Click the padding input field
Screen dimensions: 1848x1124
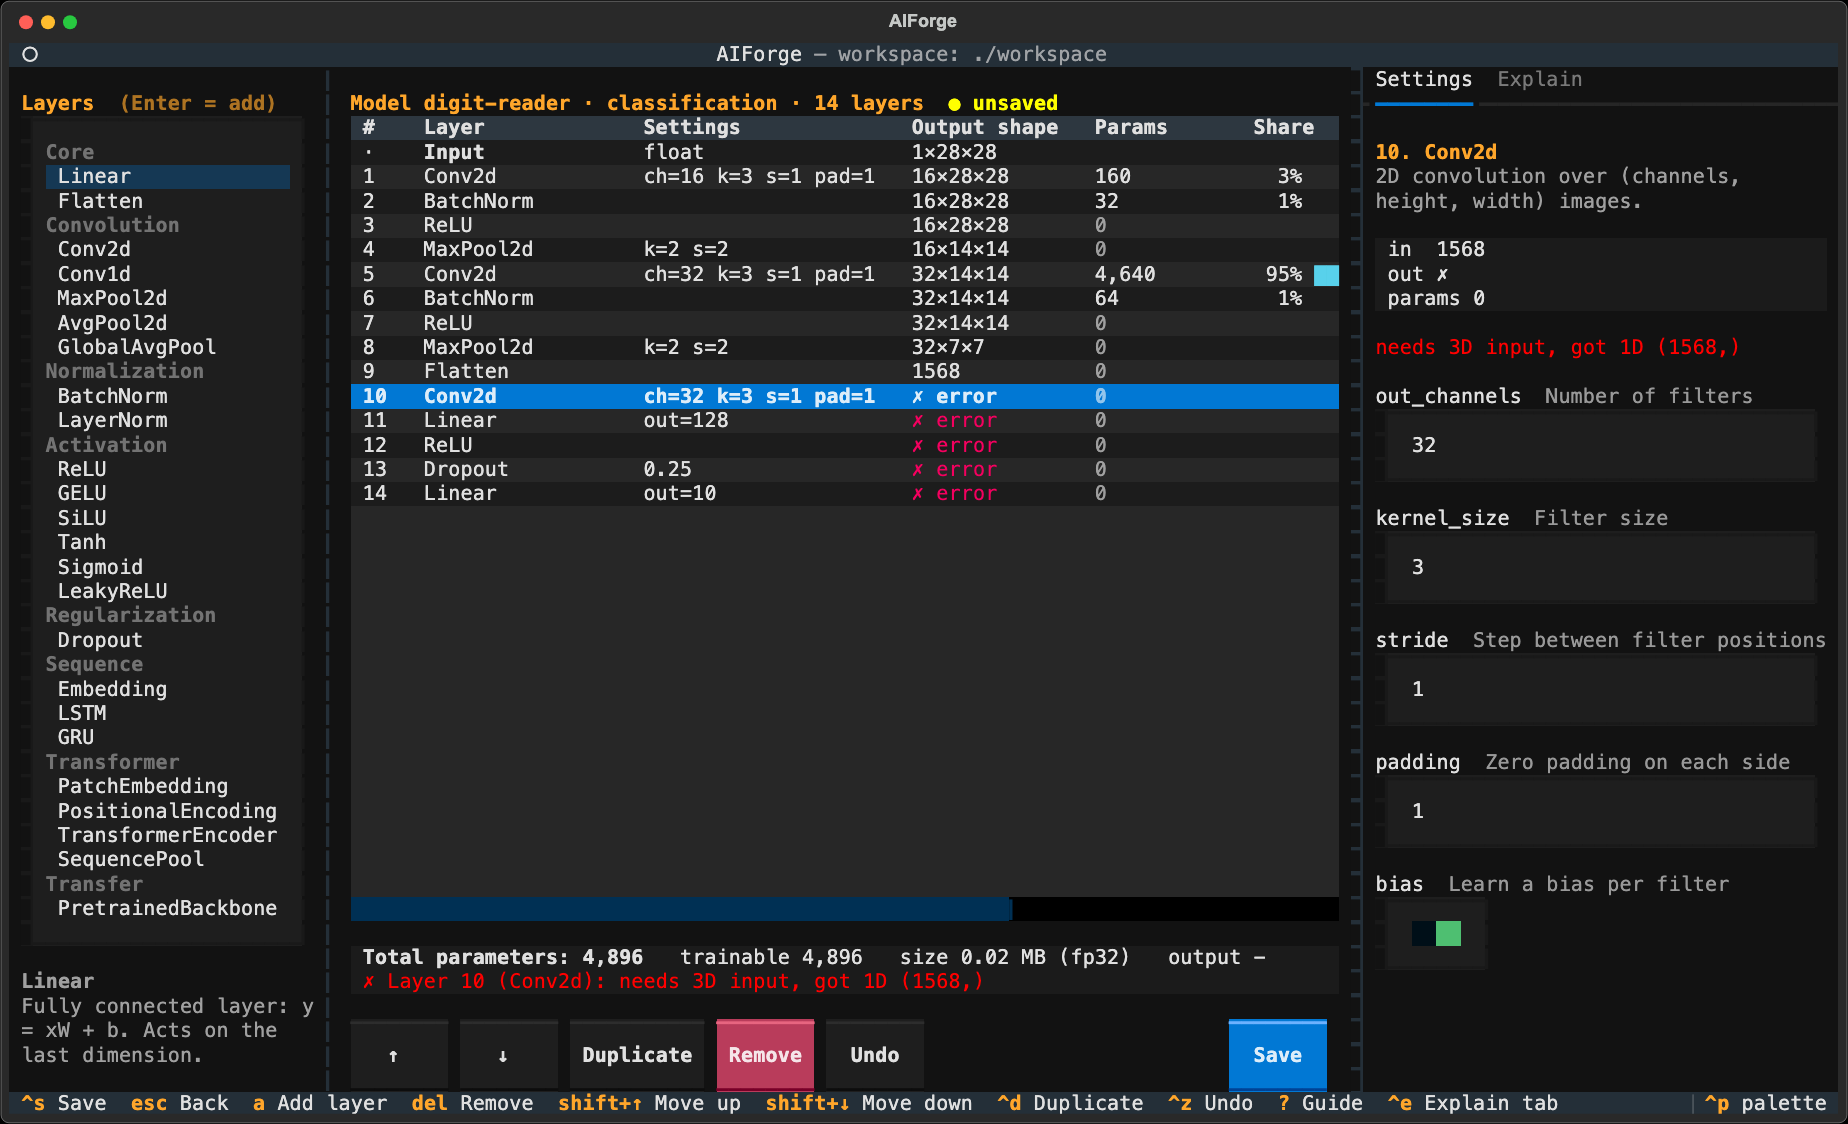coord(1600,811)
